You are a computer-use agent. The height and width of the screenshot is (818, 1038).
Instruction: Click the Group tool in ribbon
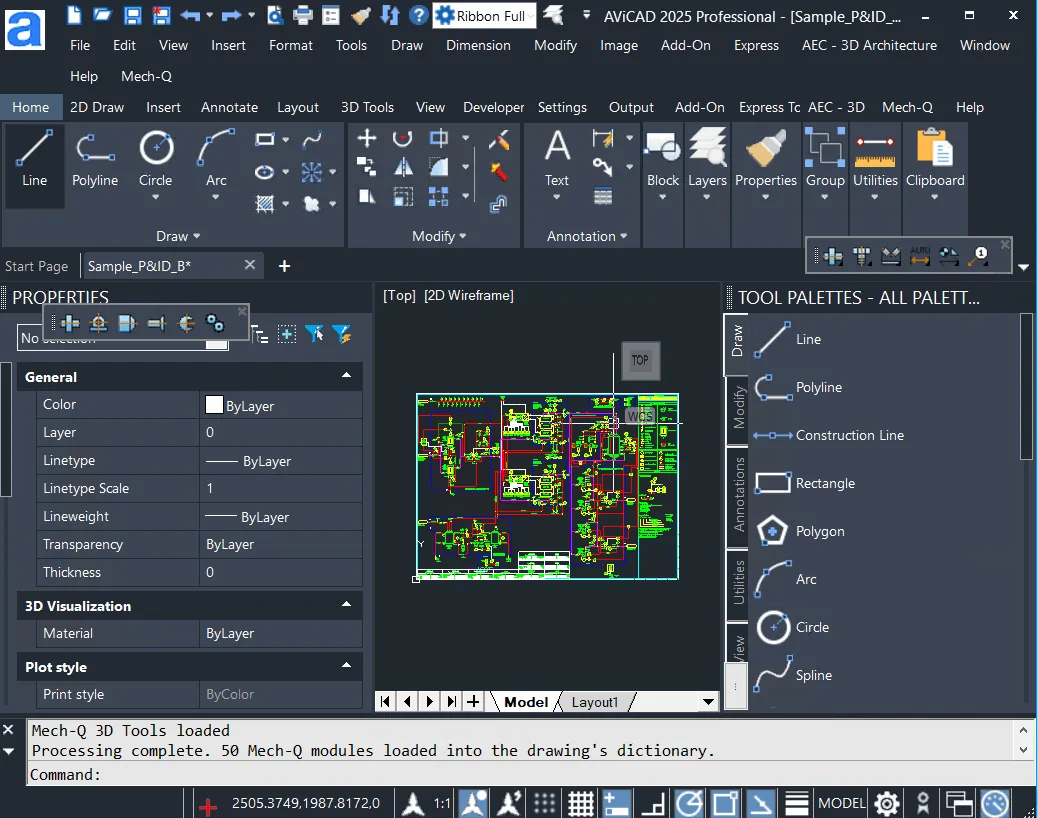pyautogui.click(x=825, y=163)
